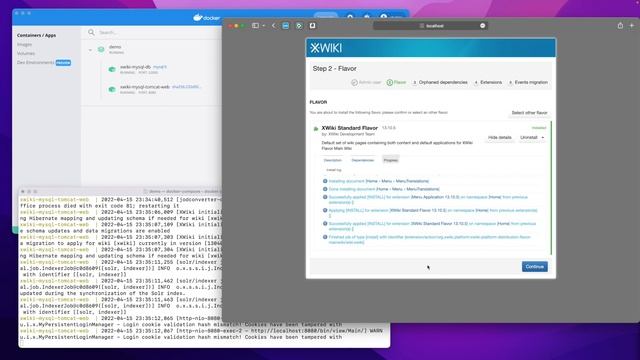The image size is (640, 360).
Task: Open a new Safari tab with plus
Action: [x=632, y=25]
